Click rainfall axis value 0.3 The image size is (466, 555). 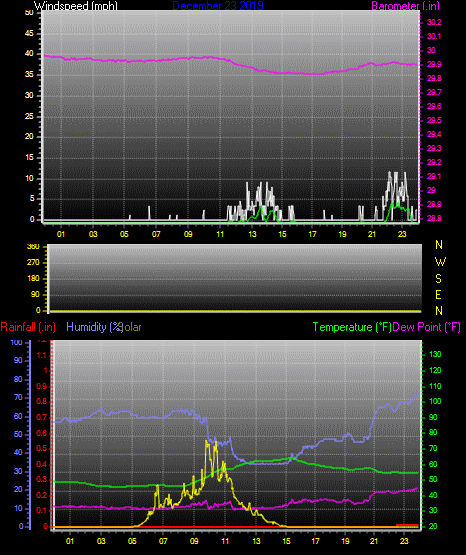pyautogui.click(x=42, y=479)
